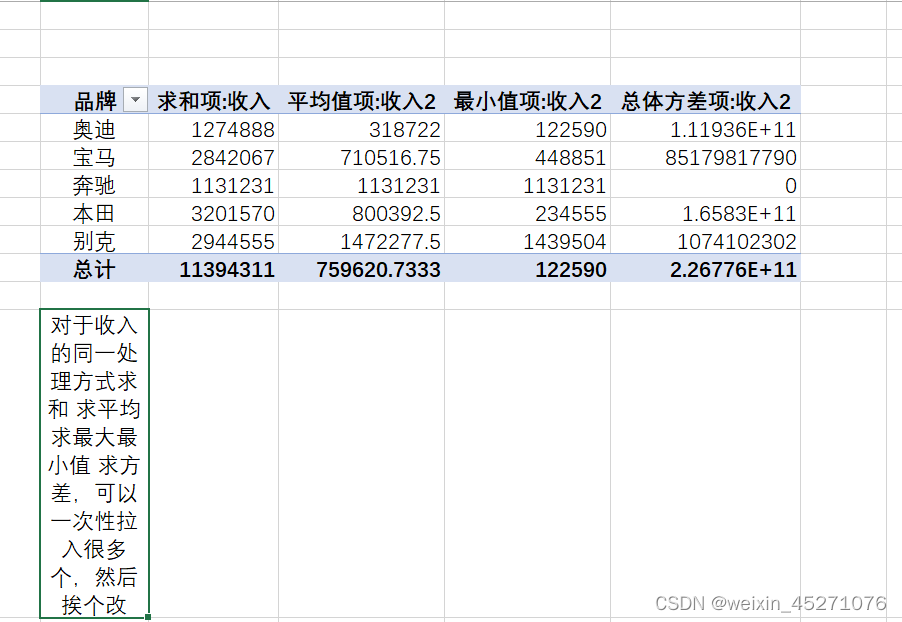Select cell with value 448851
Image resolution: width=902 pixels, height=622 pixels.
click(x=528, y=157)
